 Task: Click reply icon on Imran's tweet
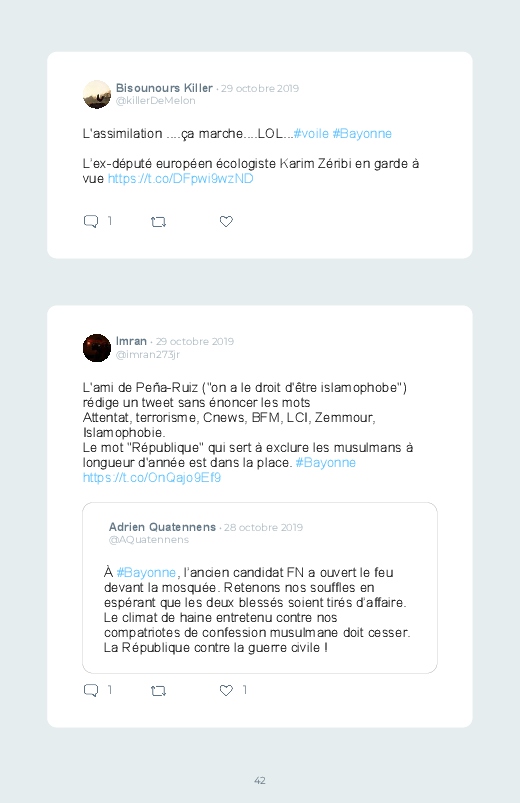point(91,690)
